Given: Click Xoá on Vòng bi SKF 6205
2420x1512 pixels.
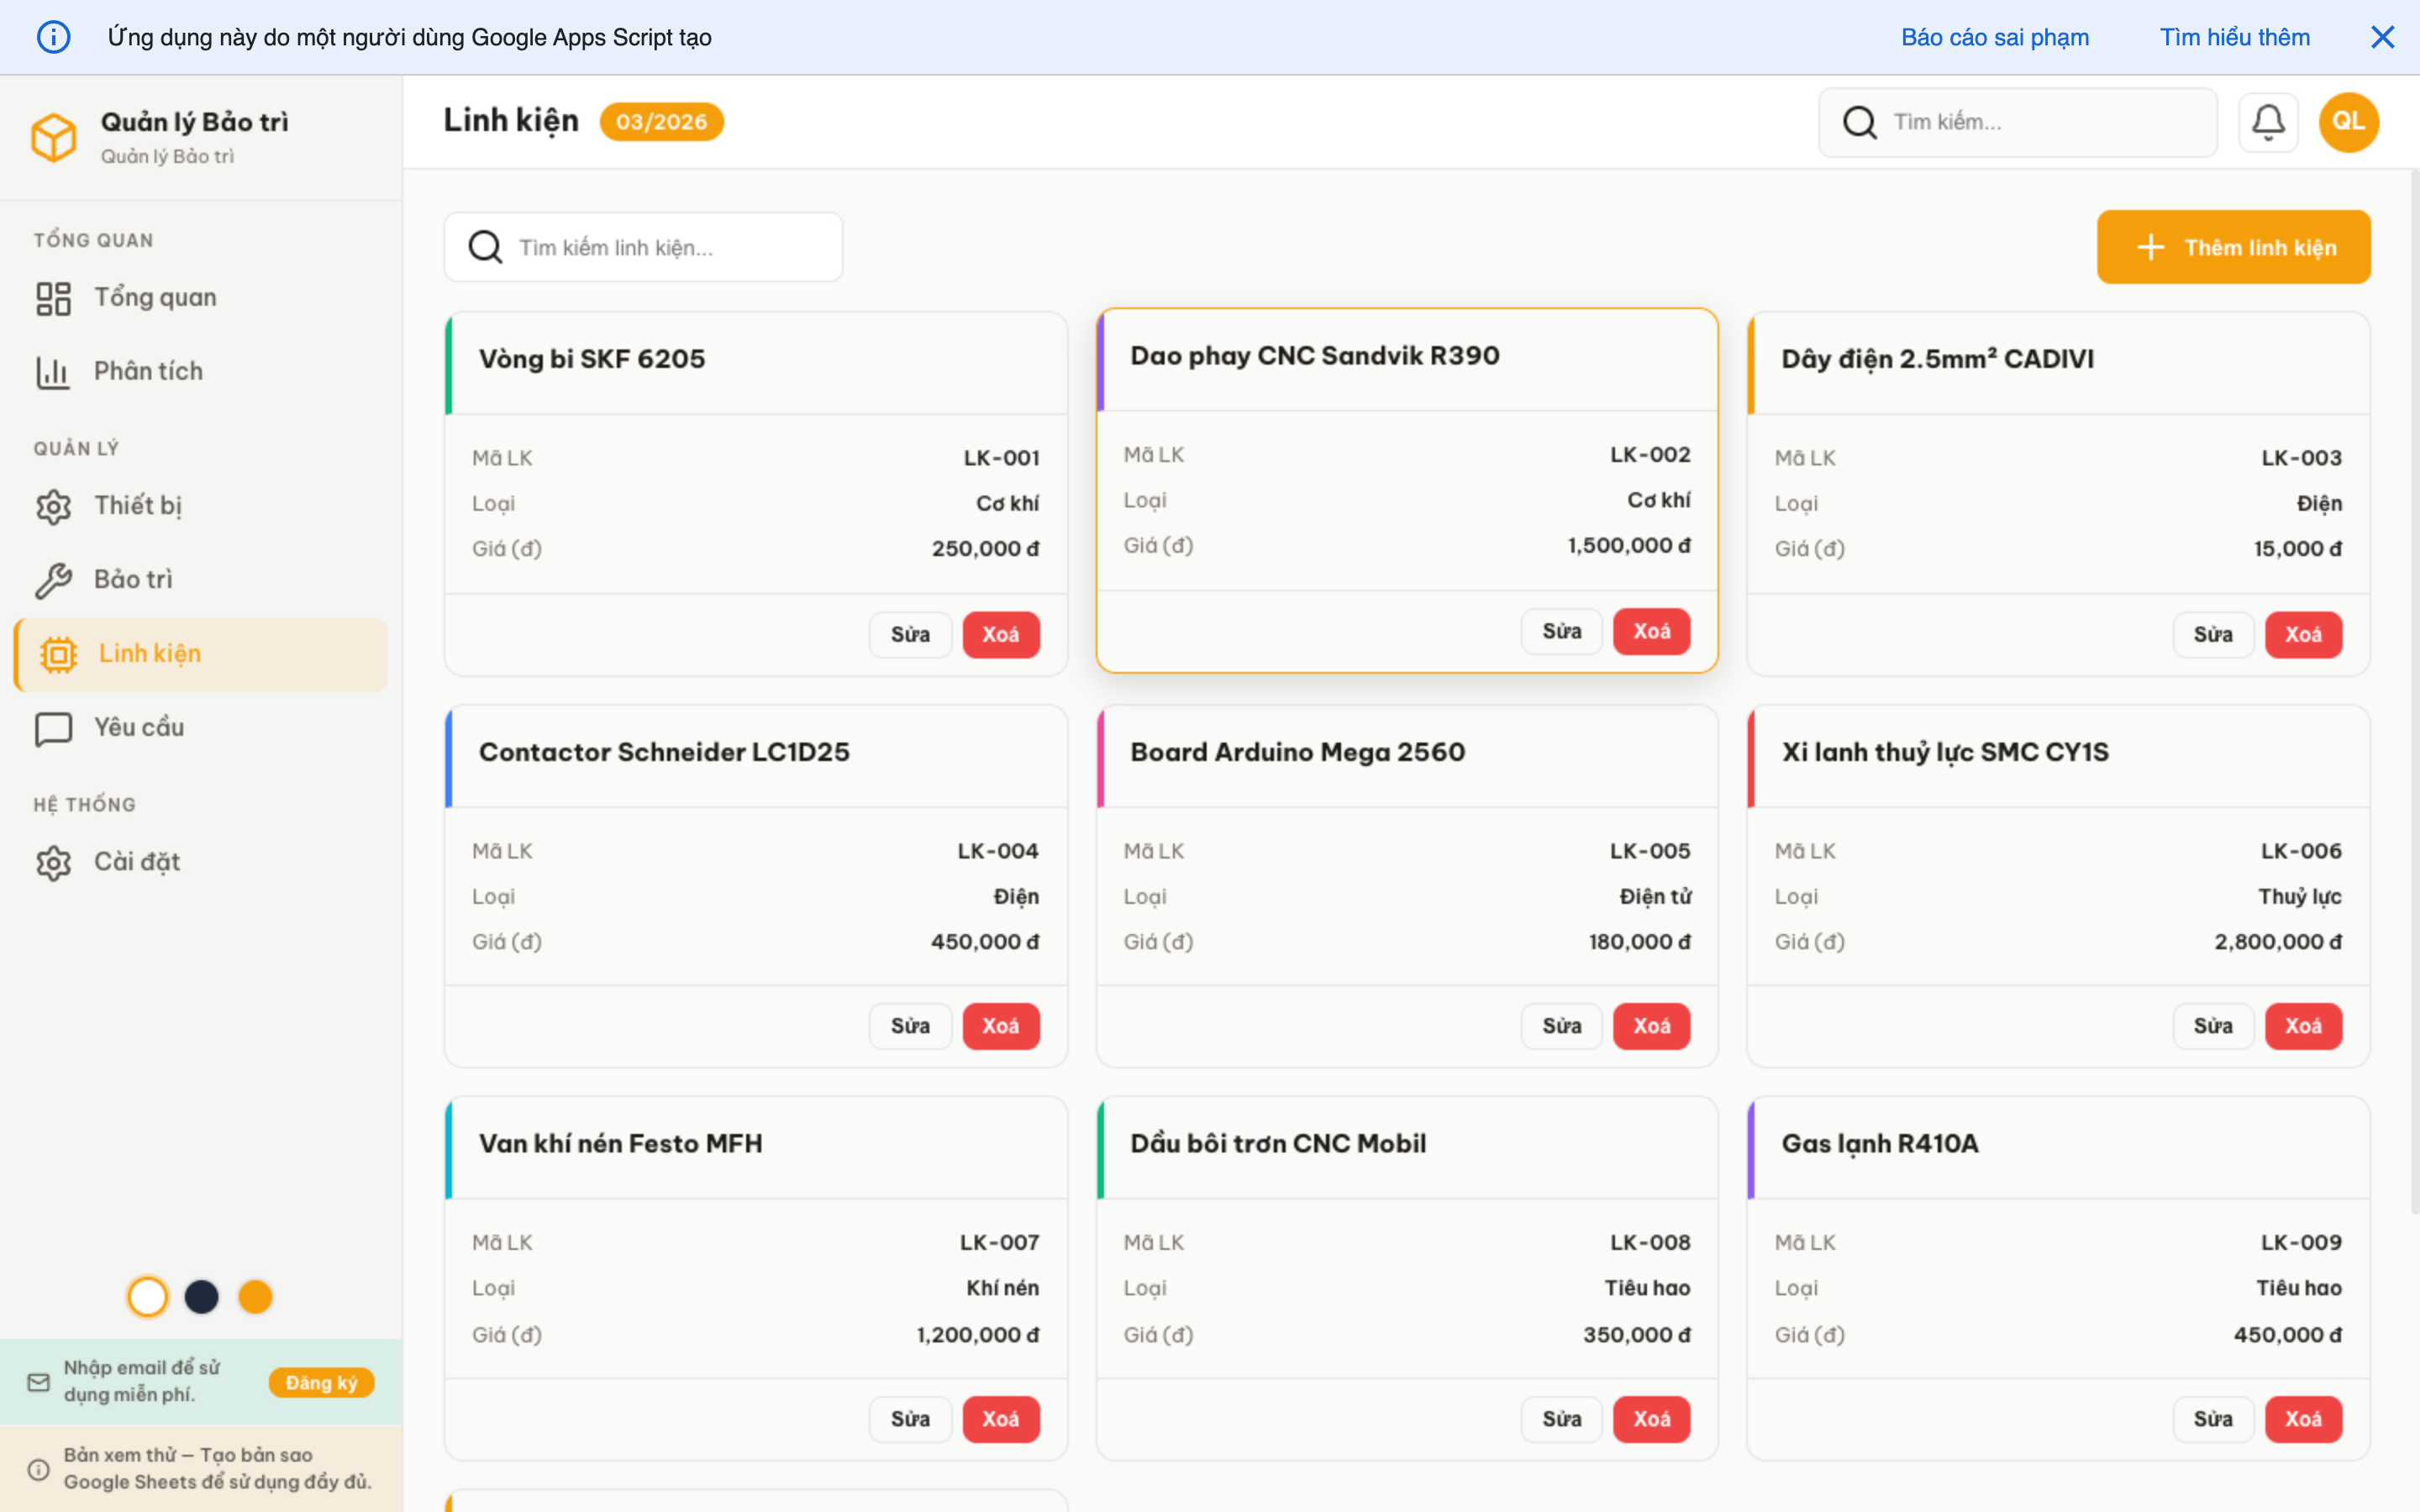Looking at the screenshot, I should (1000, 635).
